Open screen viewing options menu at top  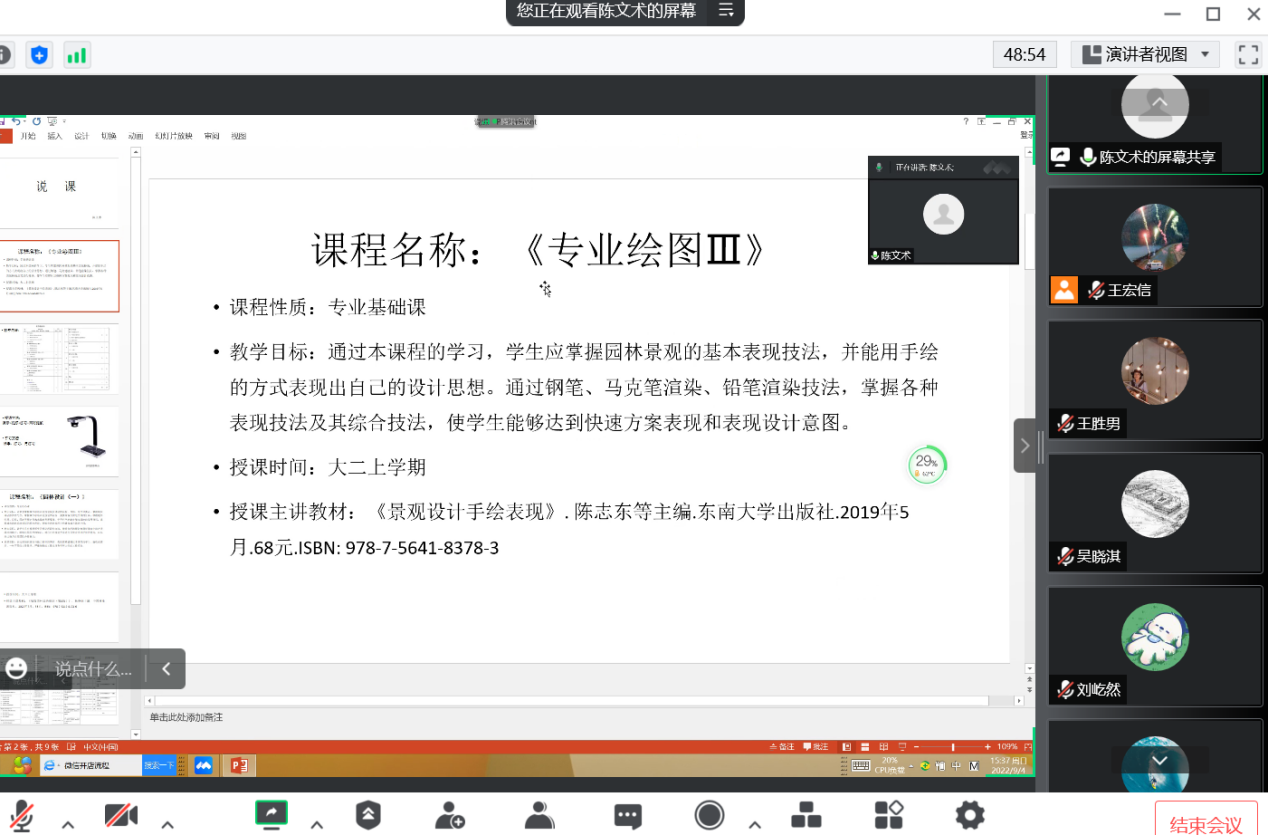pos(726,11)
